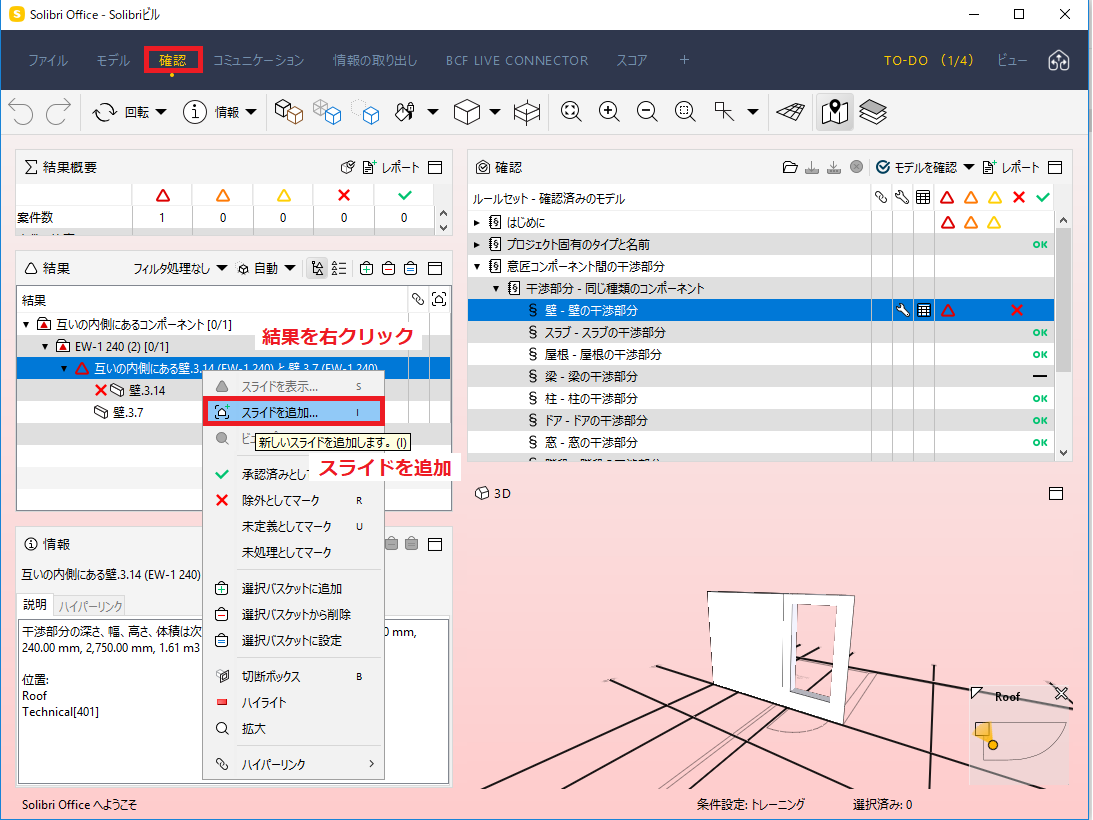The width and height of the screenshot is (1093, 820).
Task: Toggle results tree view mode icon
Action: tap(317, 268)
